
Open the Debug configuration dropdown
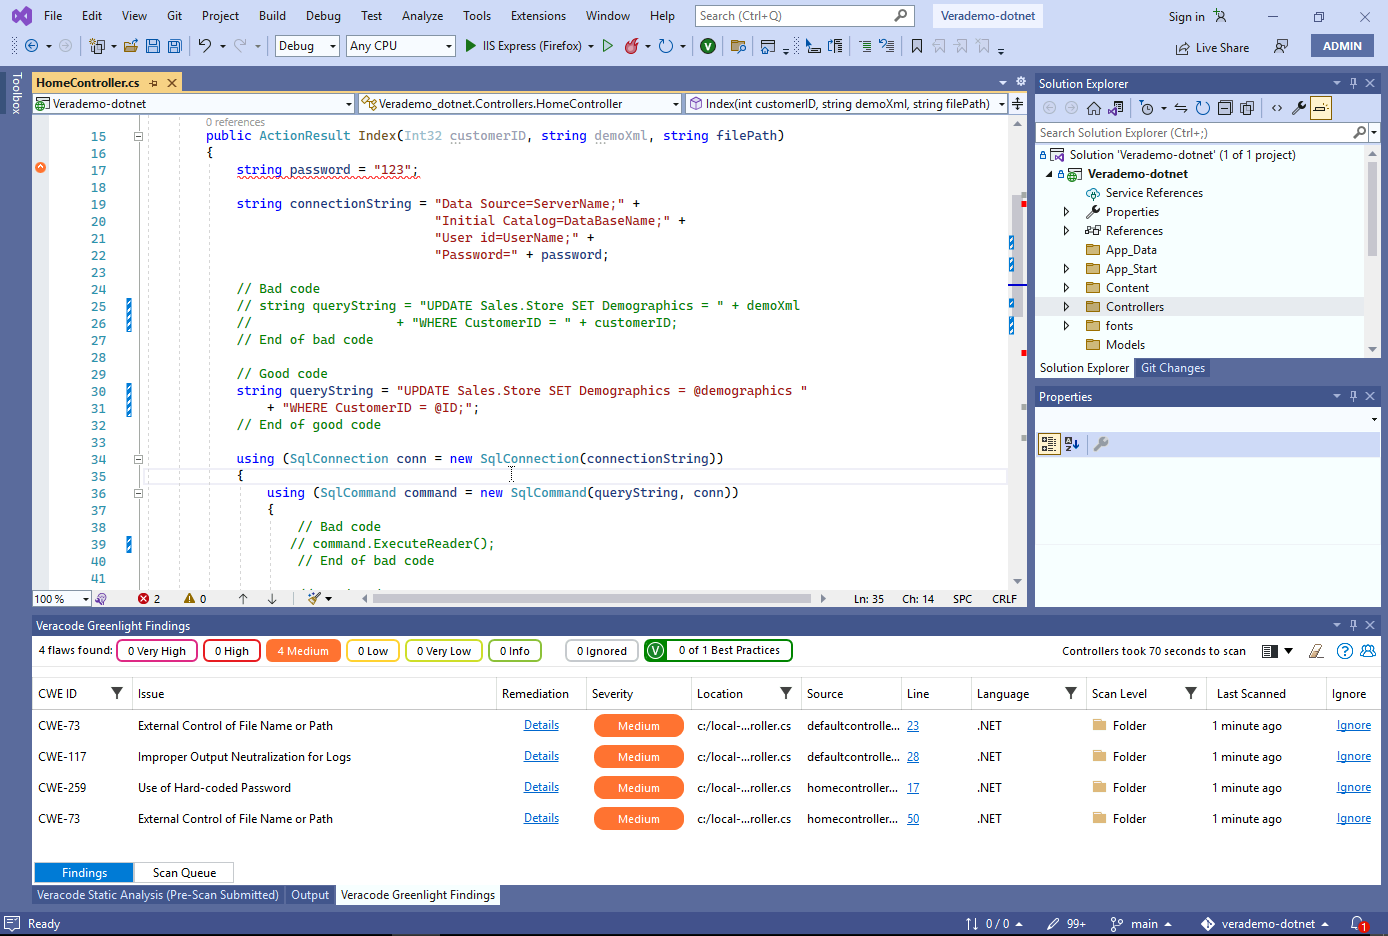307,46
